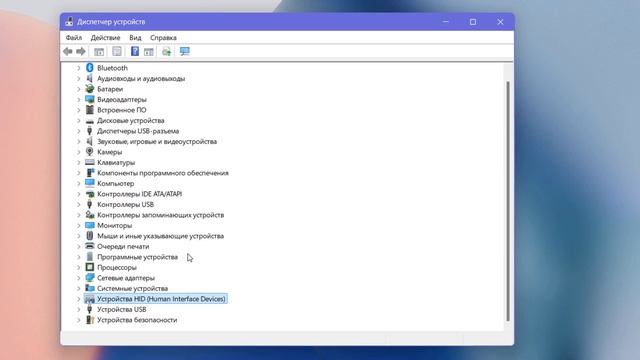Click the Батареи battery icon
Screen dimensions: 640x360
pos(90,89)
